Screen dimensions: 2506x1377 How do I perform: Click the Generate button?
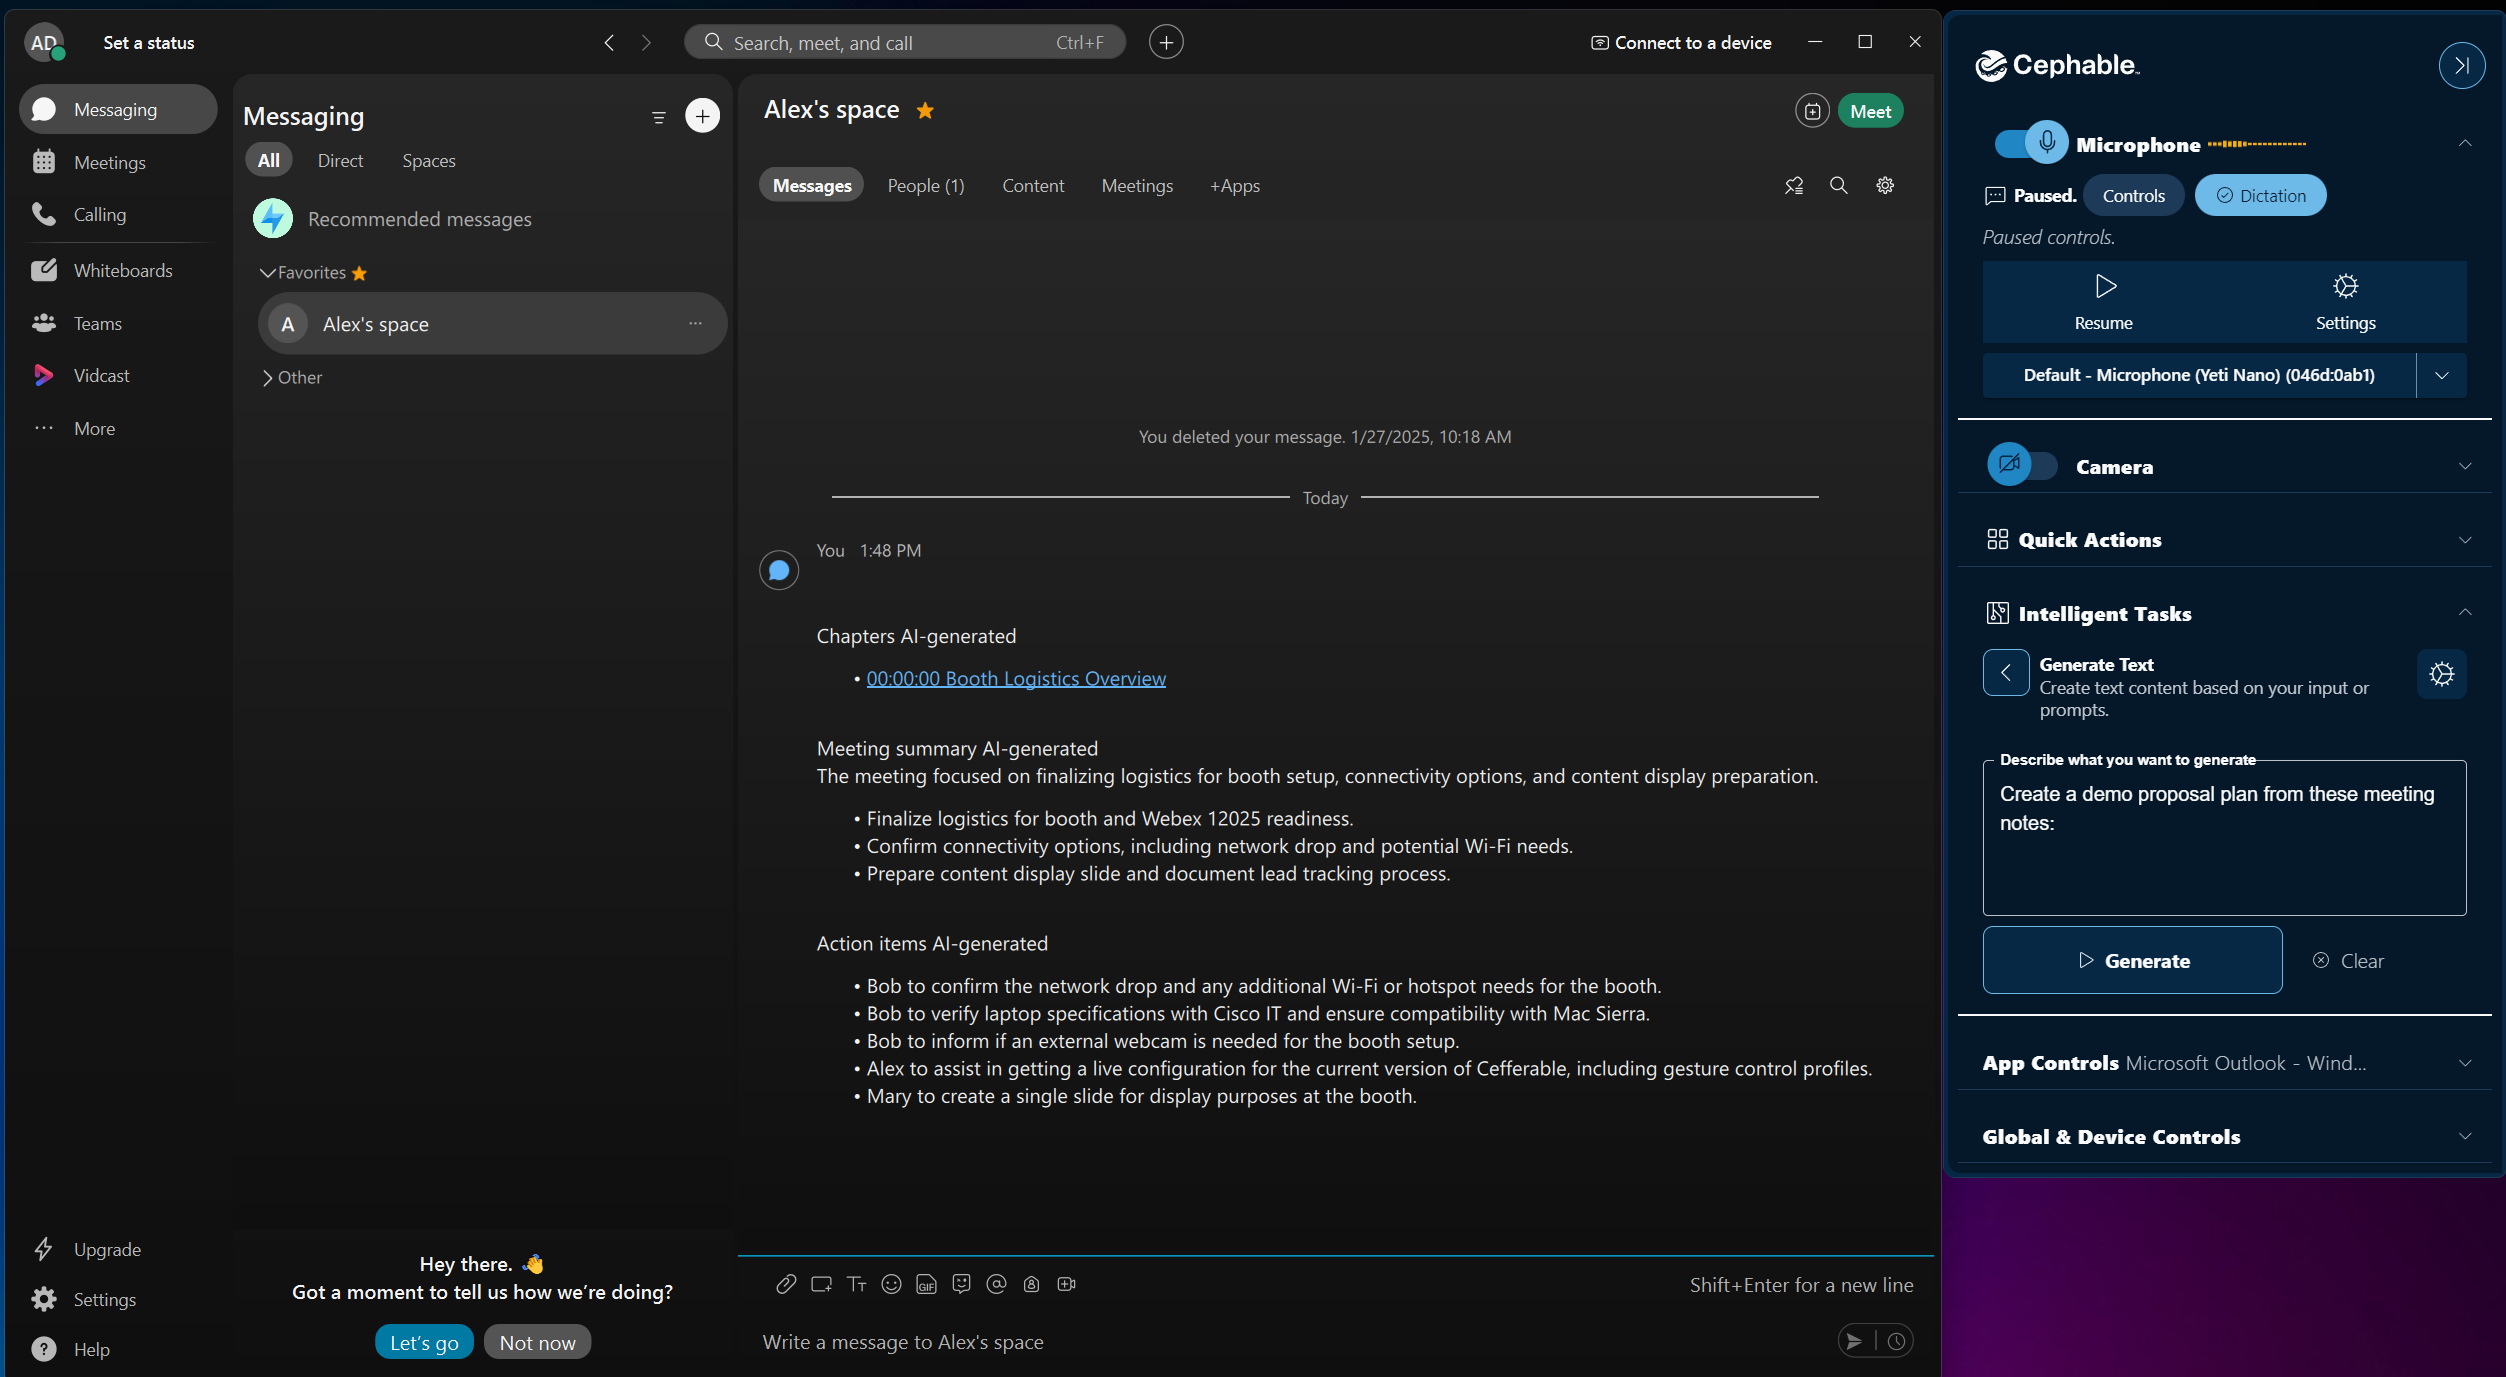2132,960
